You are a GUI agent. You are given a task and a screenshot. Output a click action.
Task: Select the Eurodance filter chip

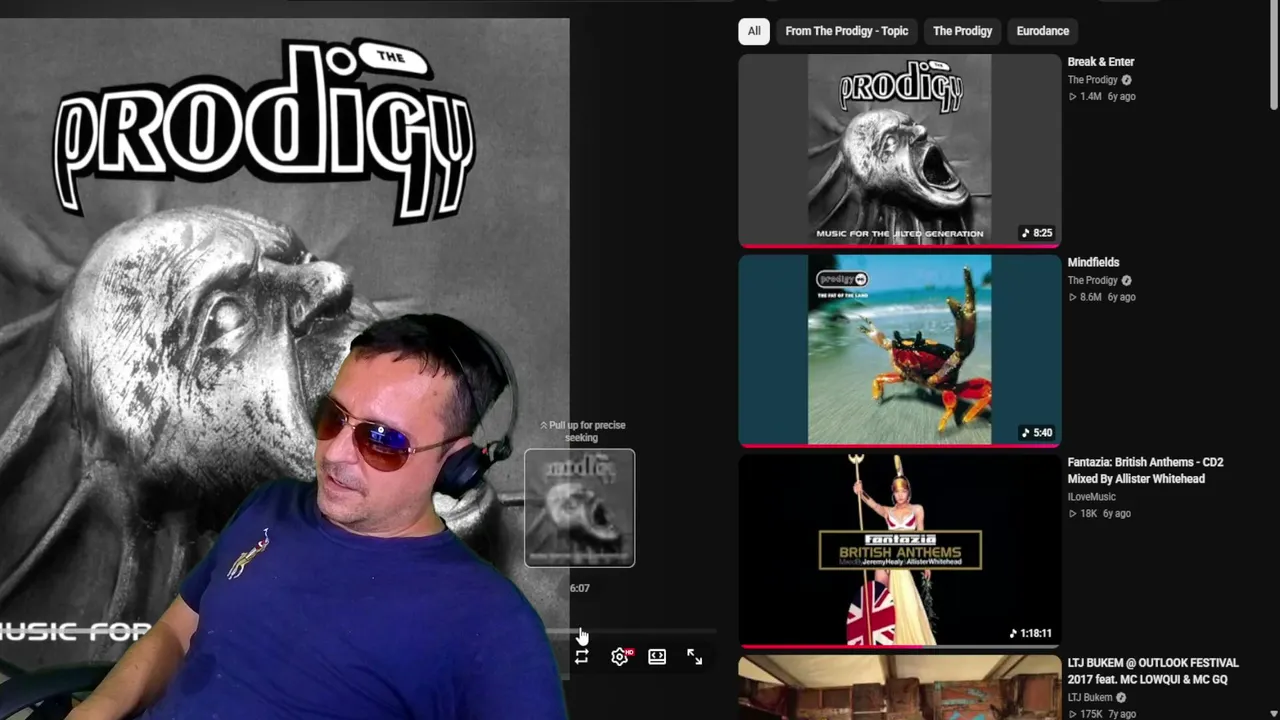[1043, 31]
